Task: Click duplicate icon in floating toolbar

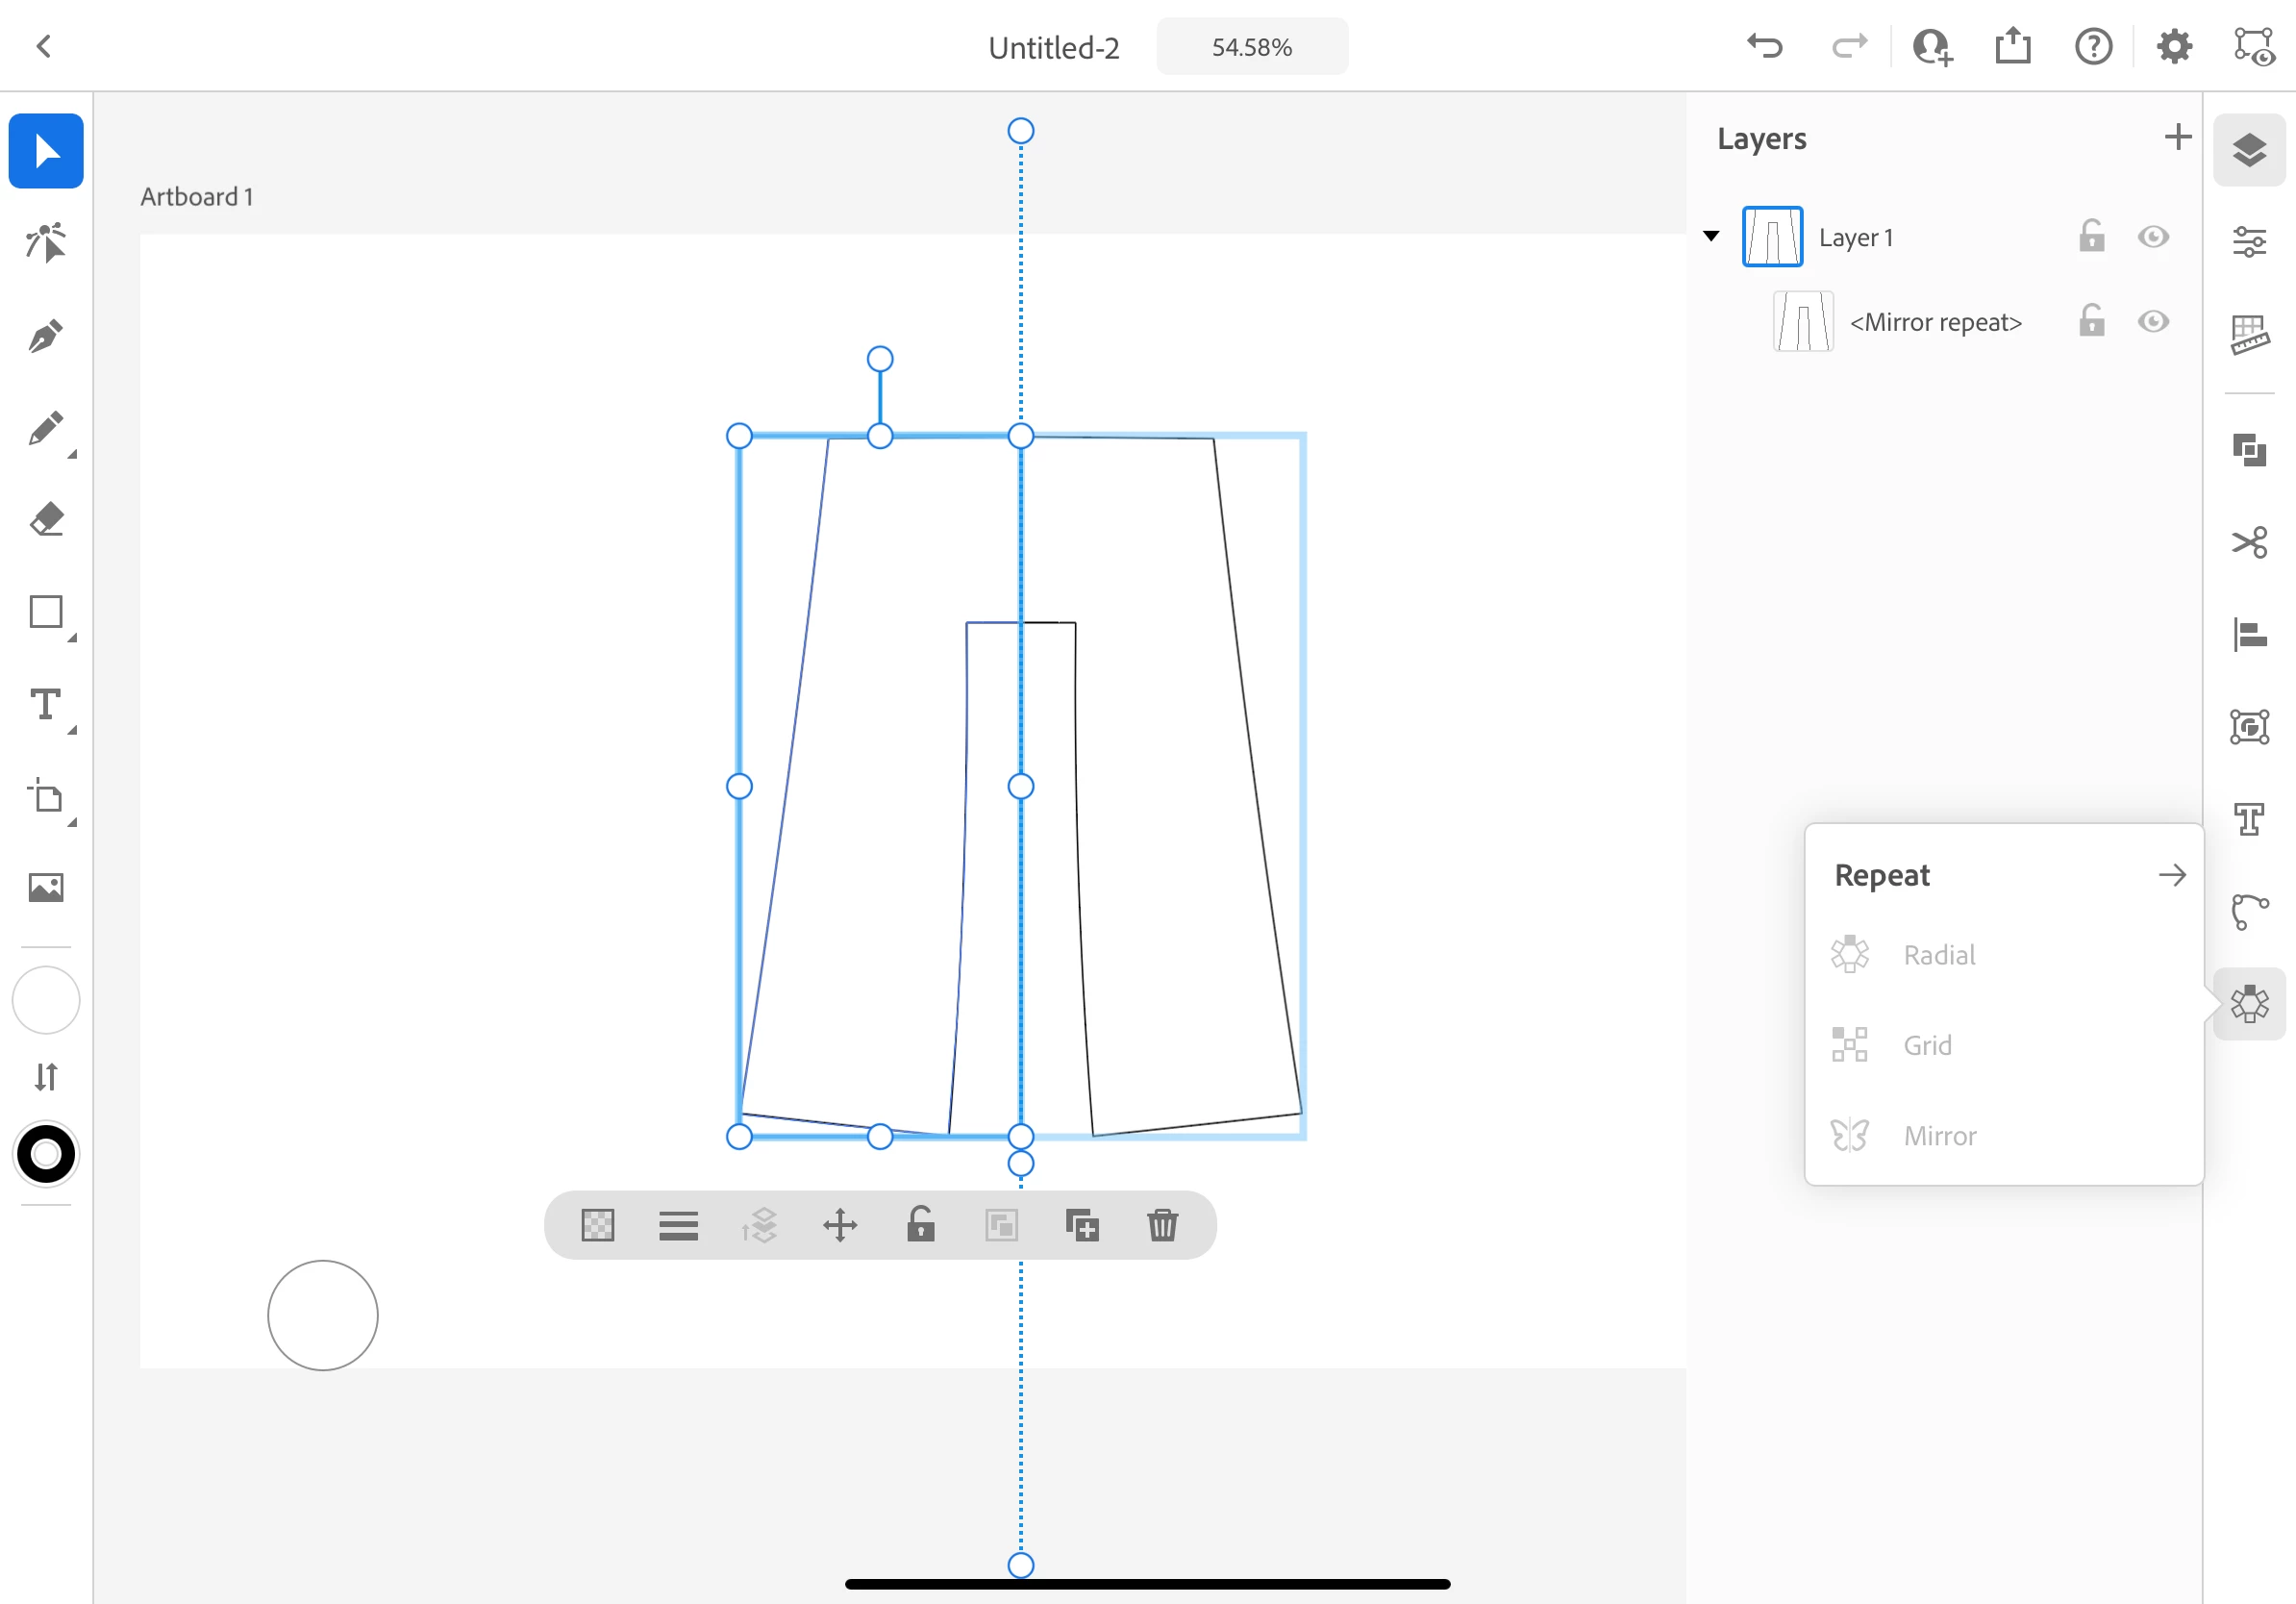Action: 1082,1225
